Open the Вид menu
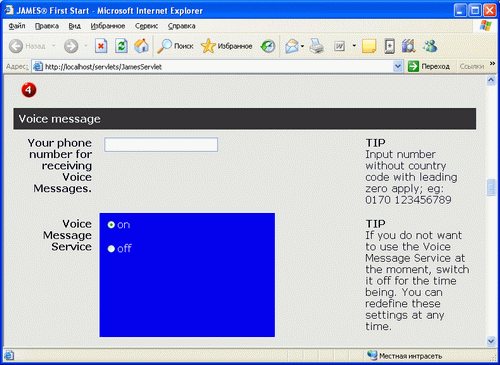This screenshot has height=365, width=500. pyautogui.click(x=75, y=26)
